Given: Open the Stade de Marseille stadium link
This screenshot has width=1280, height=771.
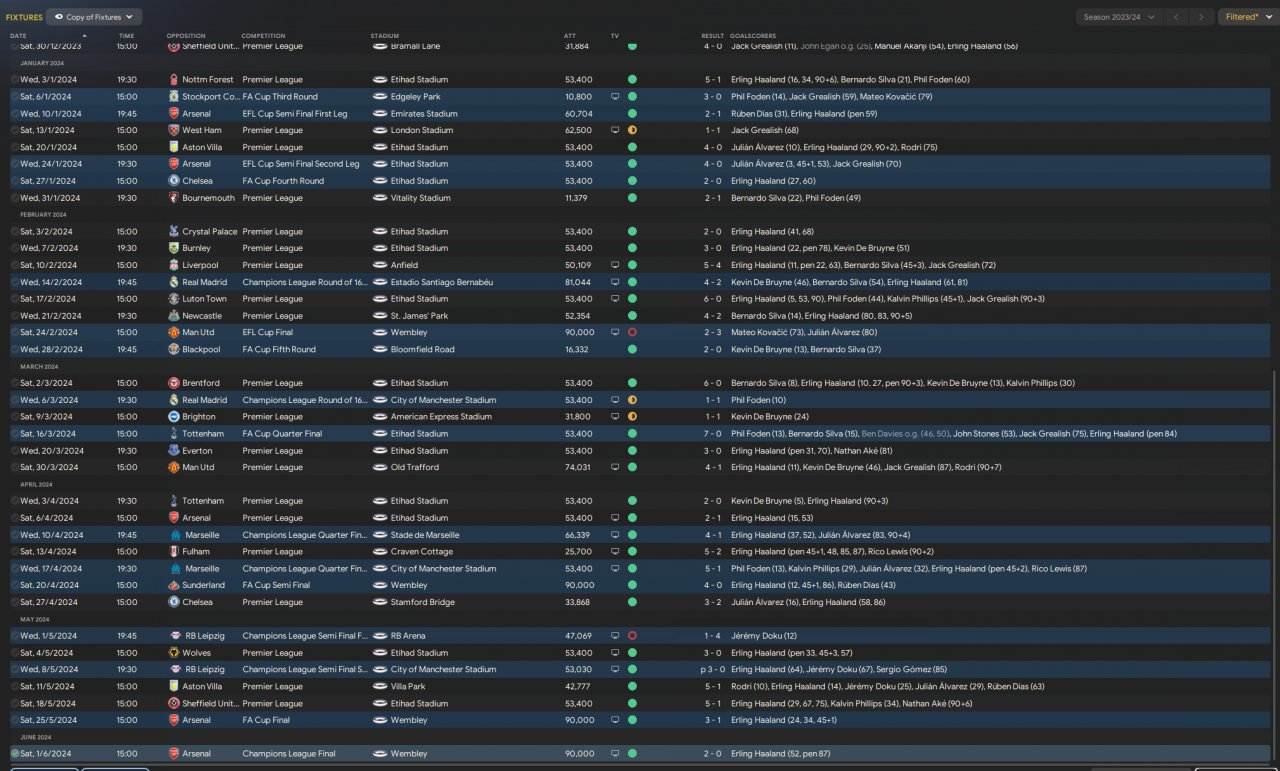Looking at the screenshot, I should point(425,535).
